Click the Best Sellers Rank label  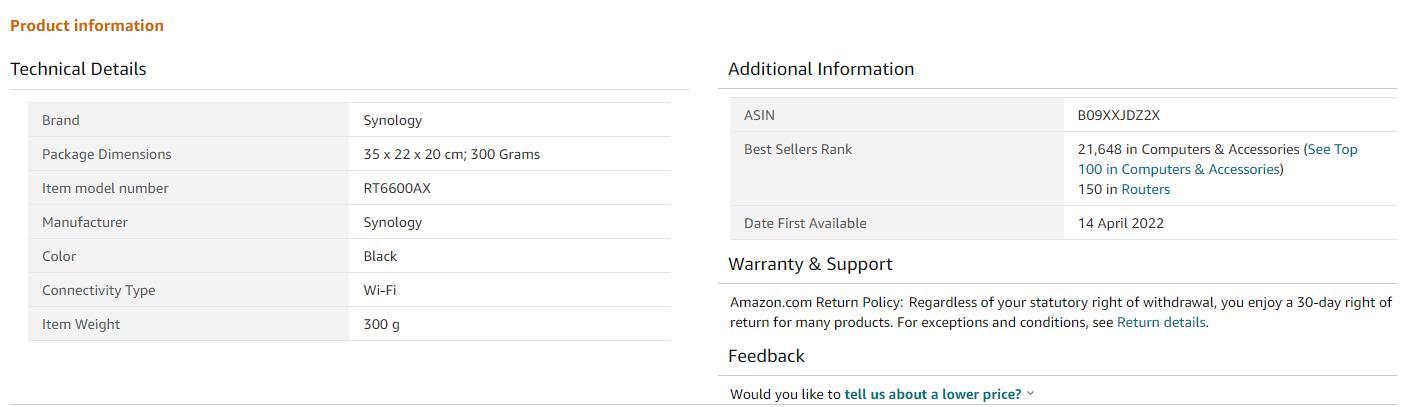coord(798,149)
